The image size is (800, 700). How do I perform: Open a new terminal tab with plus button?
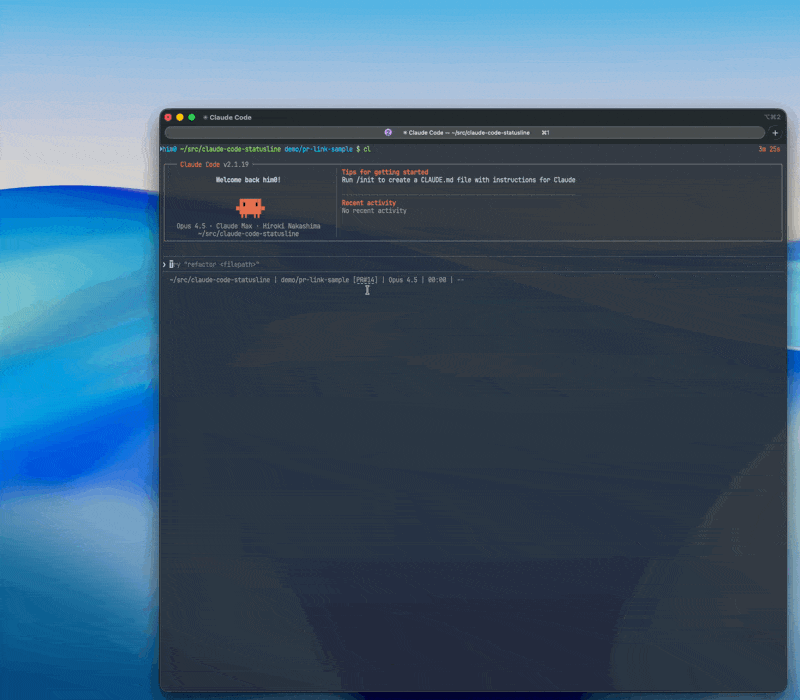pos(775,133)
